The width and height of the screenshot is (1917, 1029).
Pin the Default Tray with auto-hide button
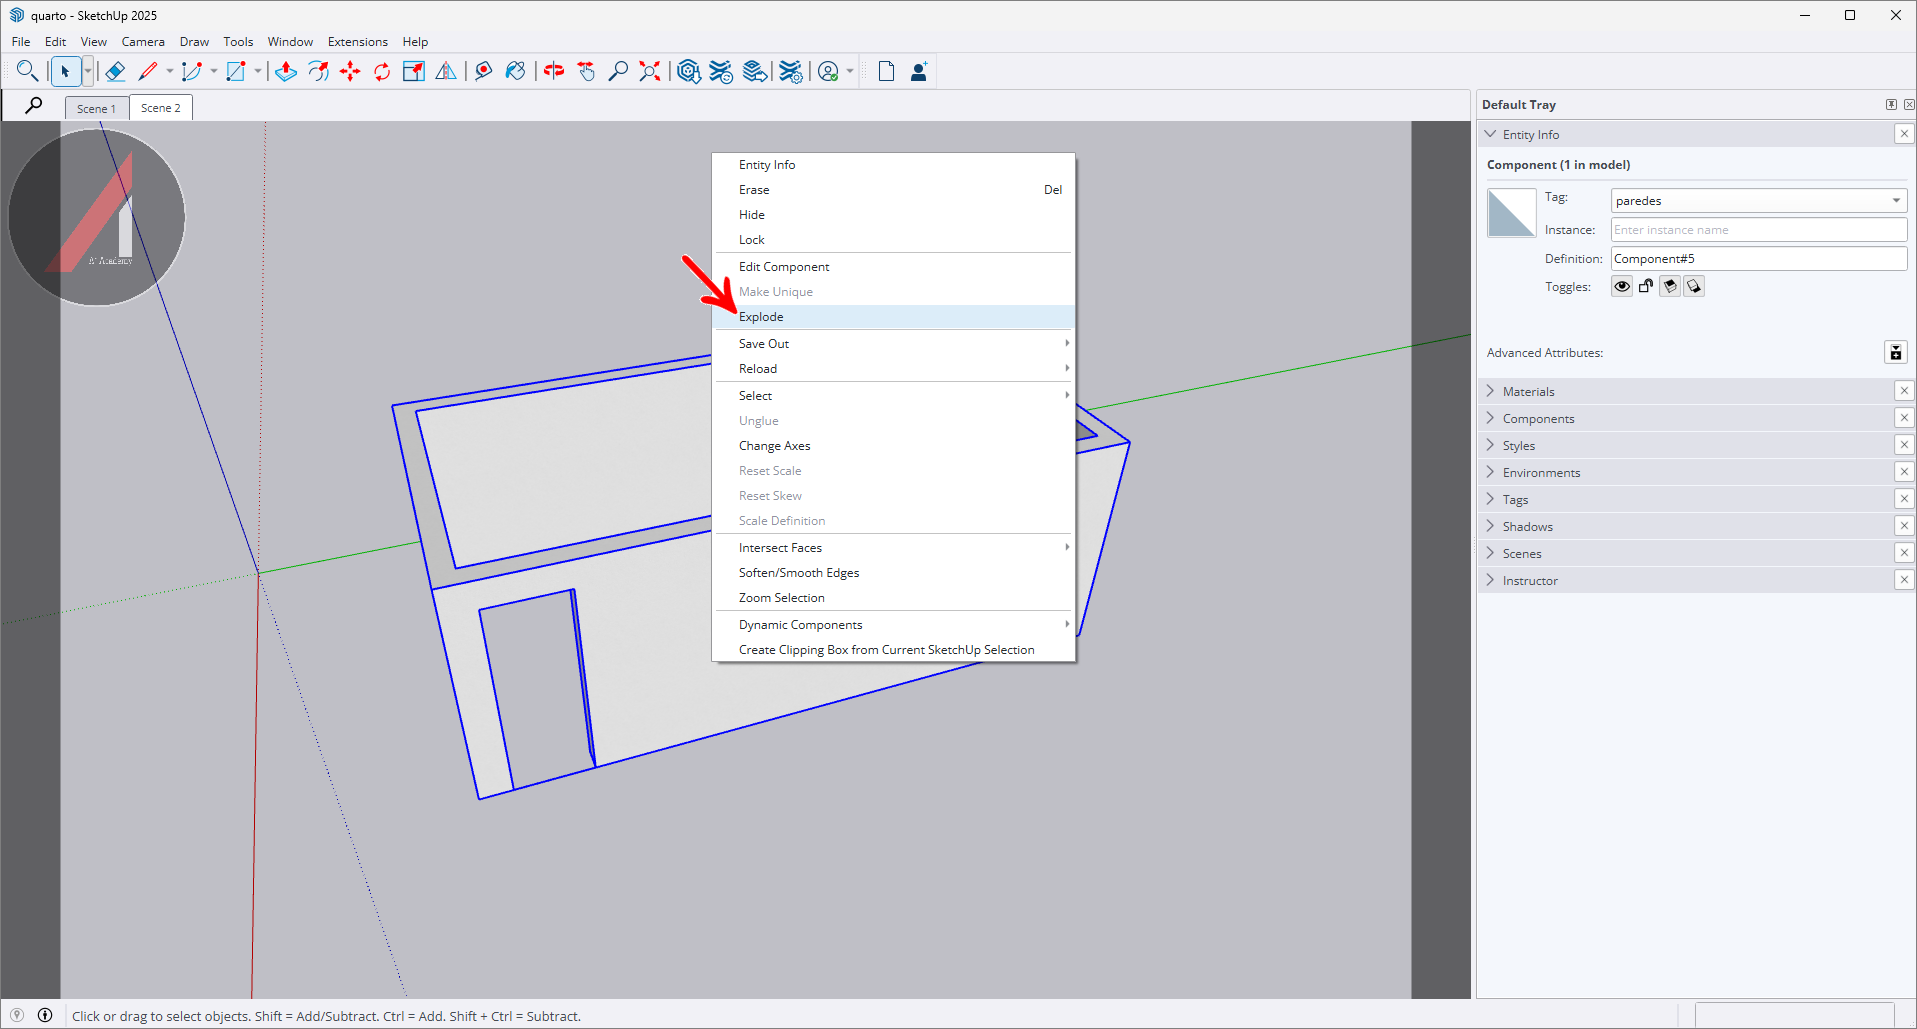click(1891, 104)
